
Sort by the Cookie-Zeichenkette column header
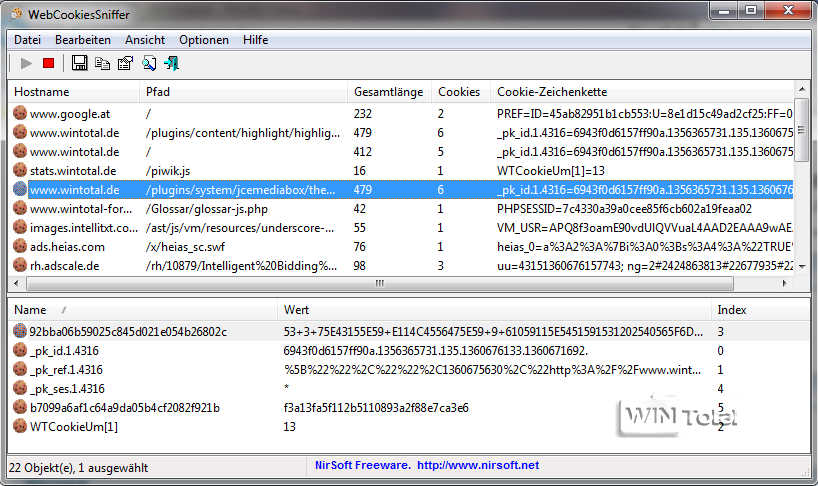(x=642, y=92)
